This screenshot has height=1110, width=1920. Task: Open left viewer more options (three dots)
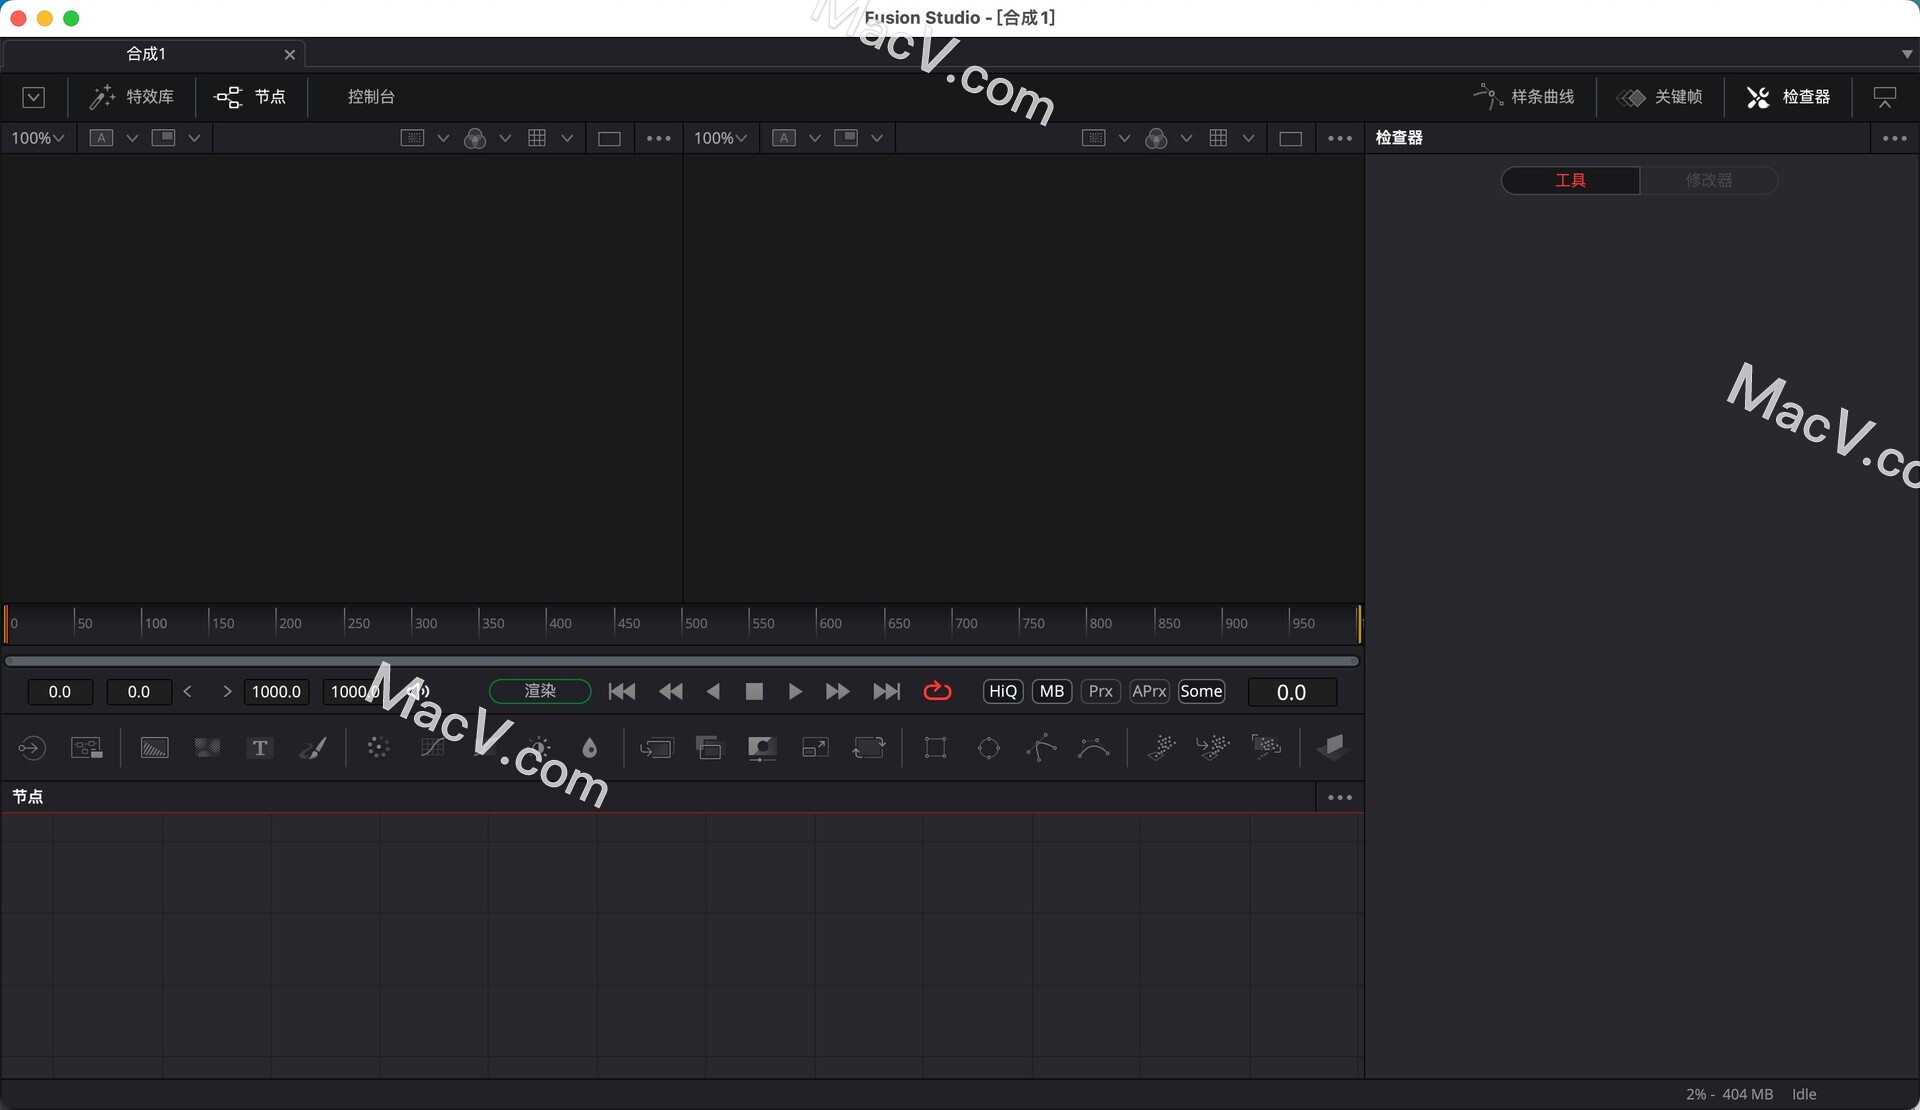point(658,138)
